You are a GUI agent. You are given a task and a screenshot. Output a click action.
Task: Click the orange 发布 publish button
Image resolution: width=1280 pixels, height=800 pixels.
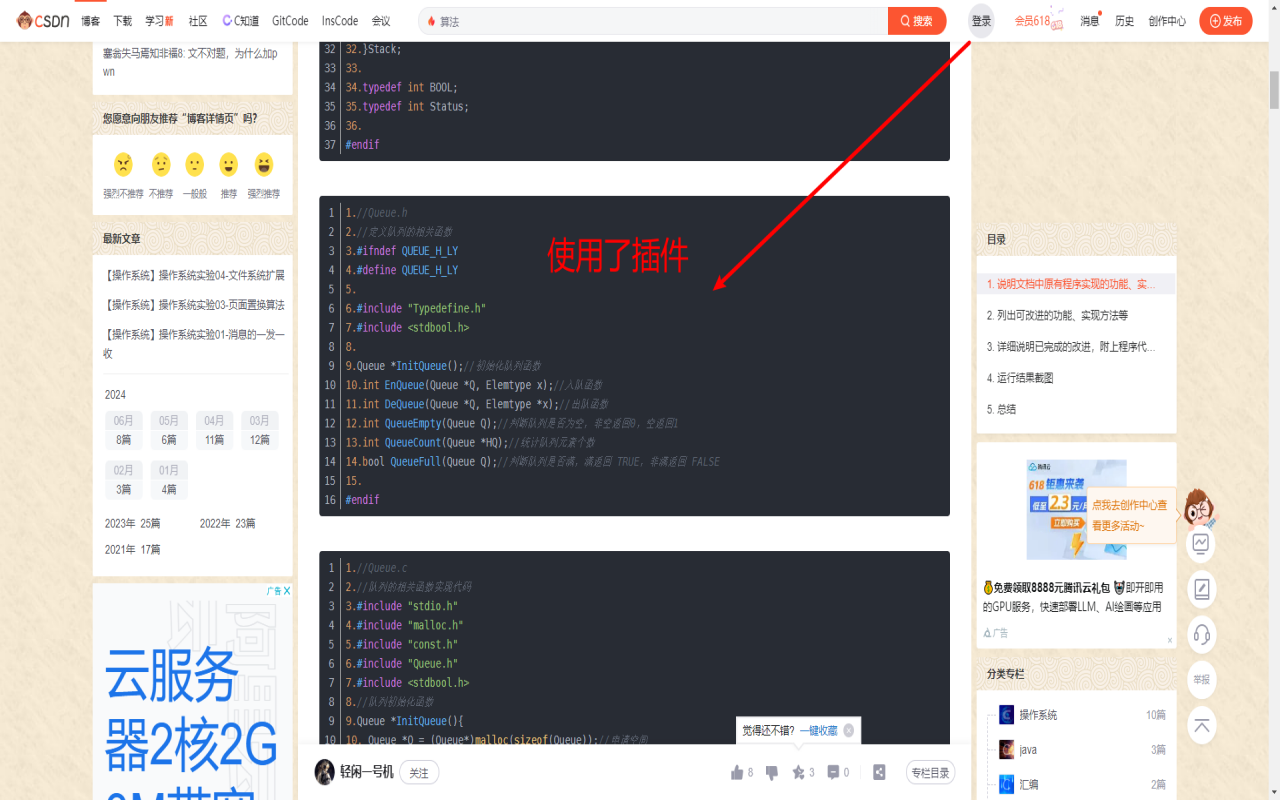(1225, 20)
